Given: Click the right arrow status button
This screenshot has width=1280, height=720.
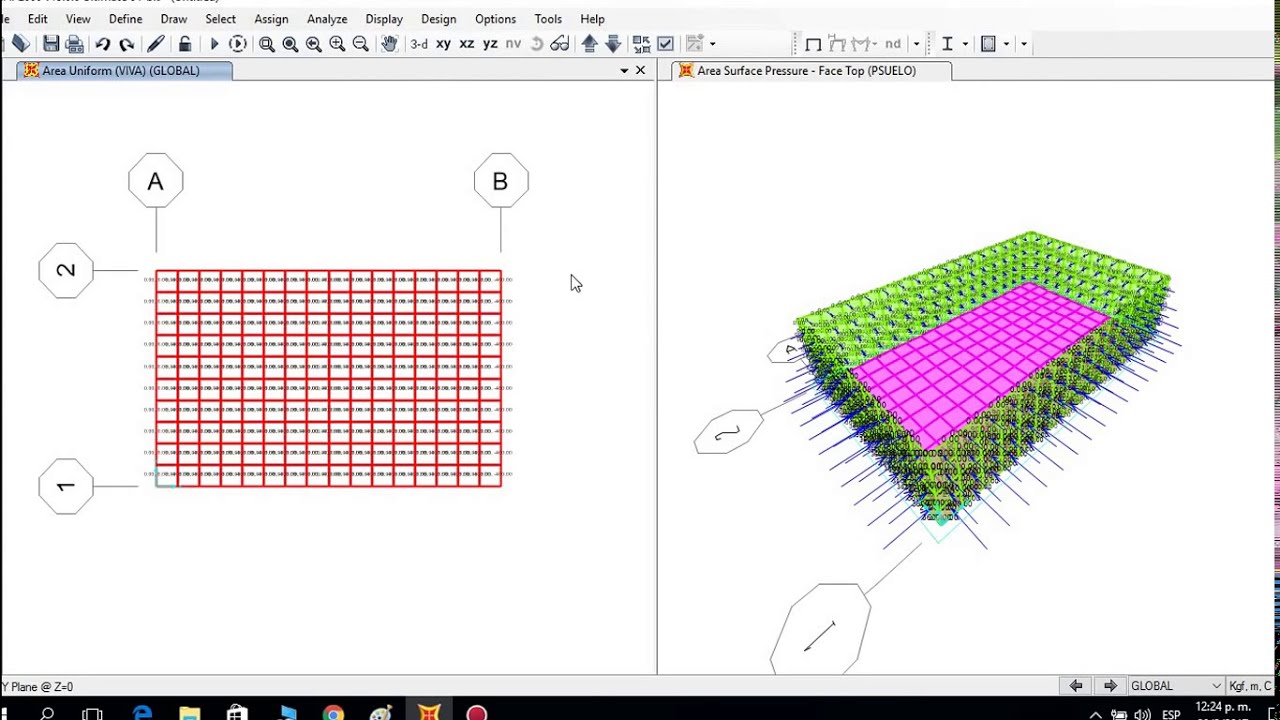Looking at the screenshot, I should click(1110, 686).
